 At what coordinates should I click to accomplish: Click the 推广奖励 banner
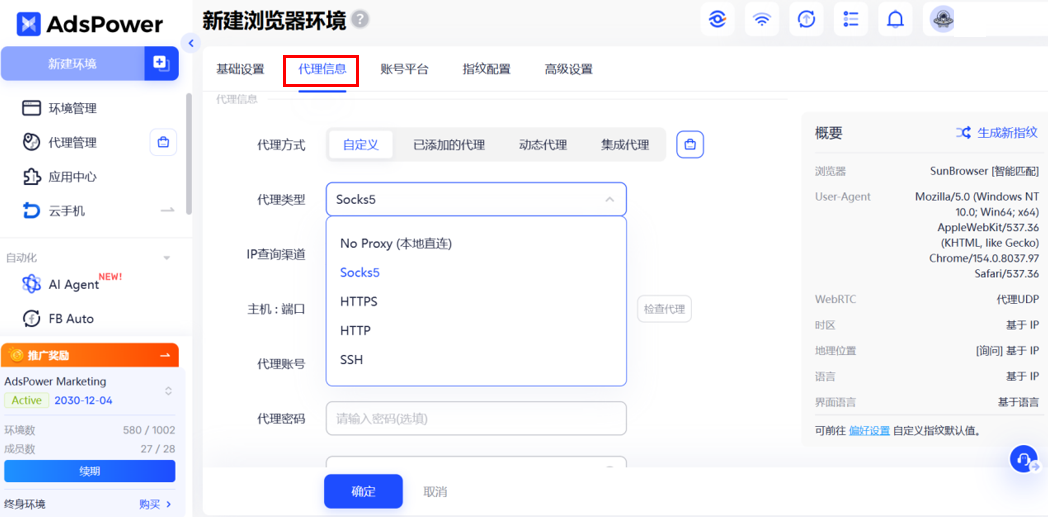coord(90,355)
